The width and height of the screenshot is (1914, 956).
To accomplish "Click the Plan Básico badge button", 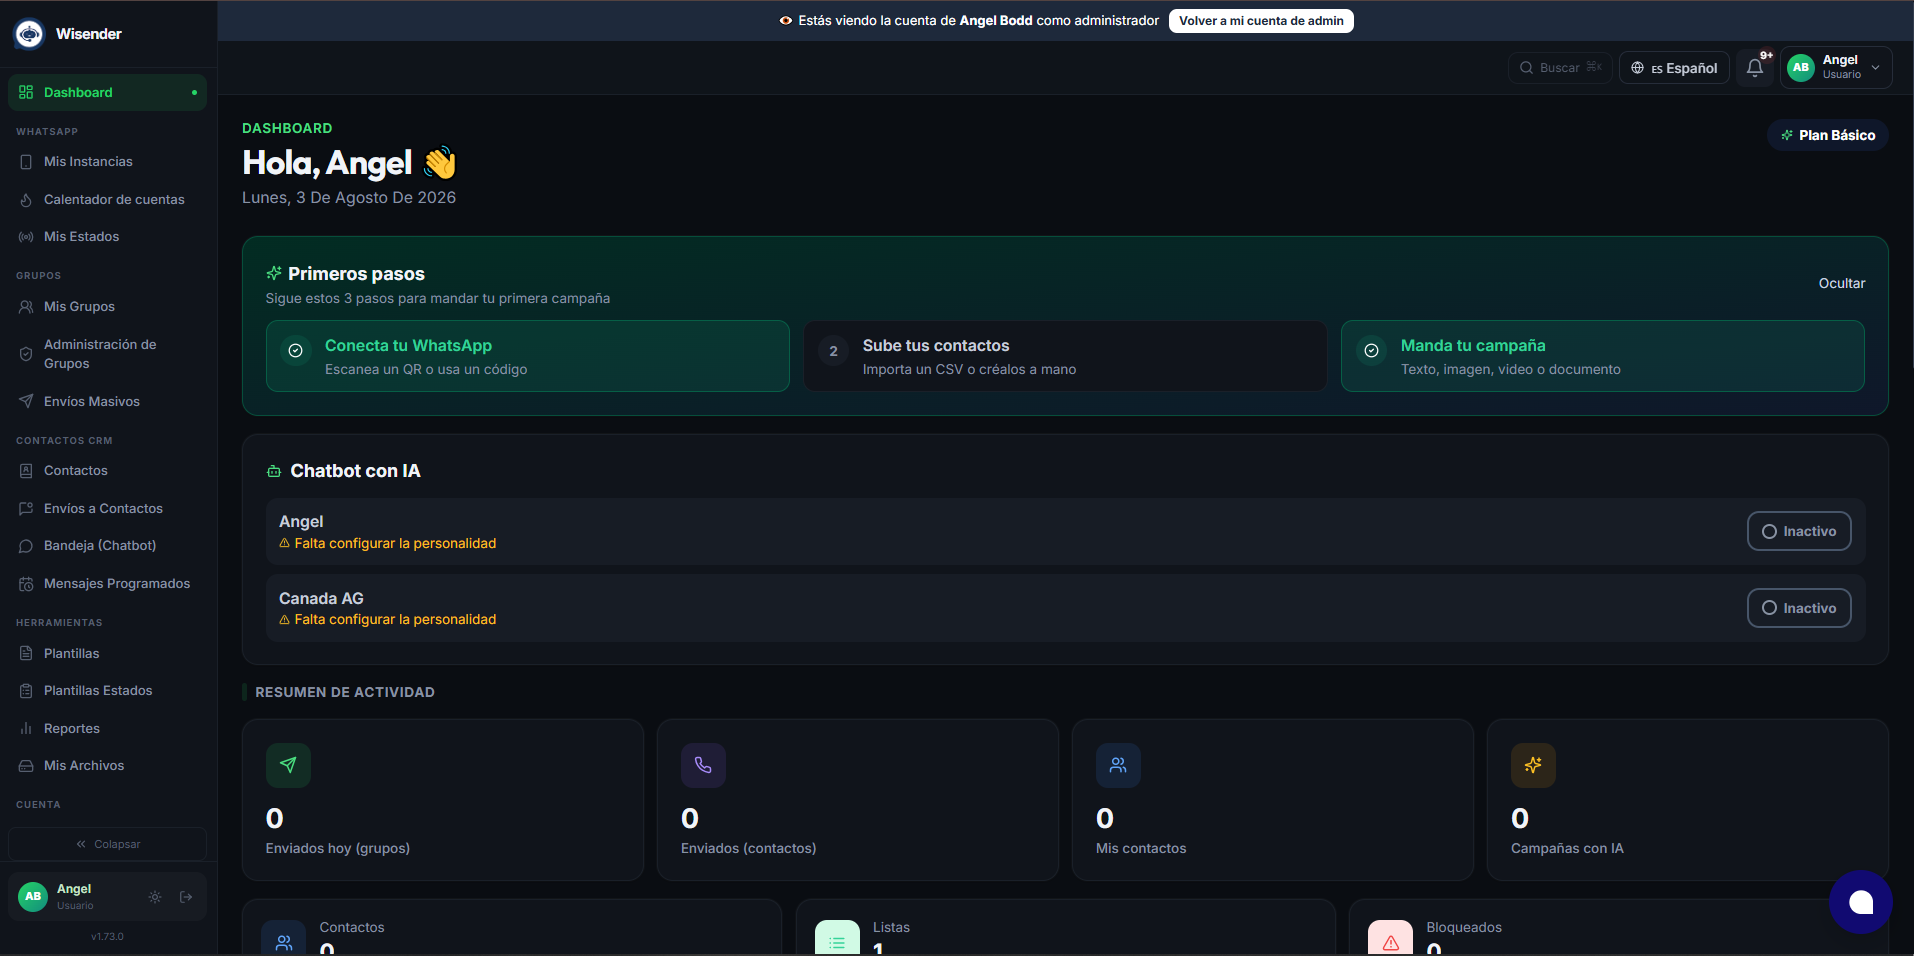I will 1827,135.
